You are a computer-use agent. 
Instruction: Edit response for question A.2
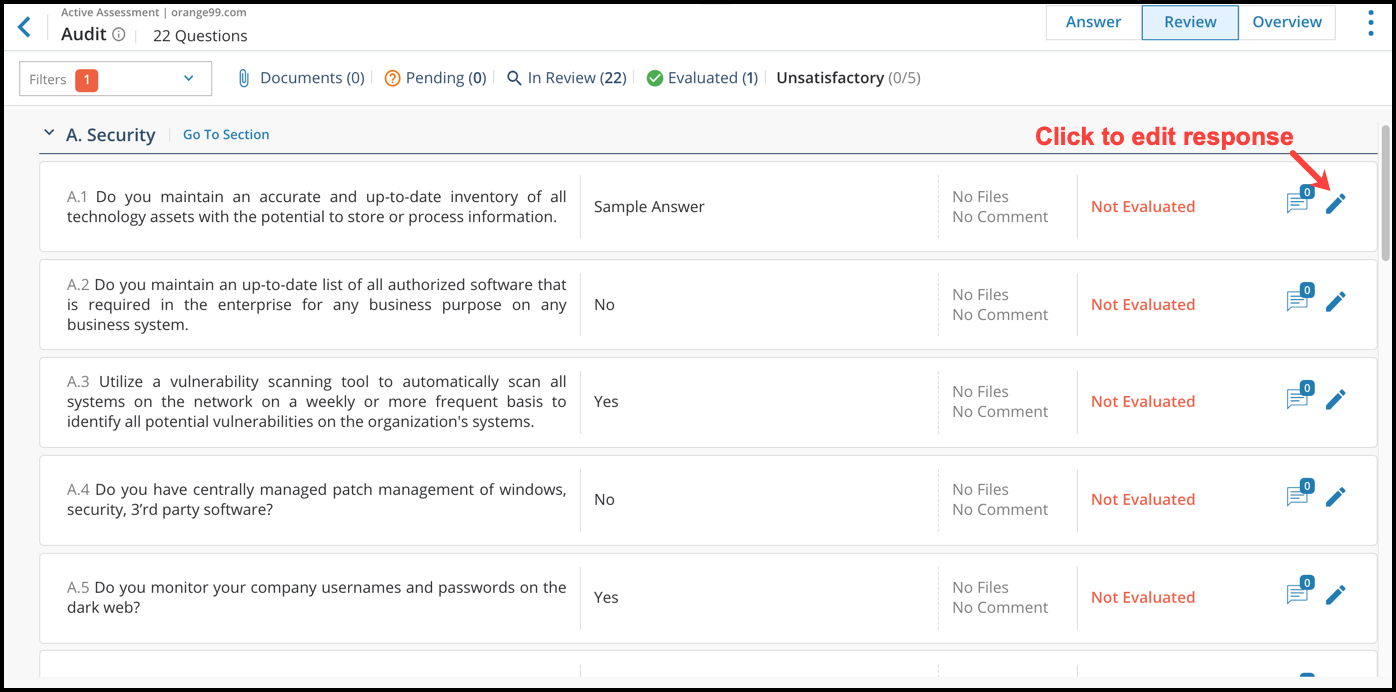pyautogui.click(x=1336, y=302)
